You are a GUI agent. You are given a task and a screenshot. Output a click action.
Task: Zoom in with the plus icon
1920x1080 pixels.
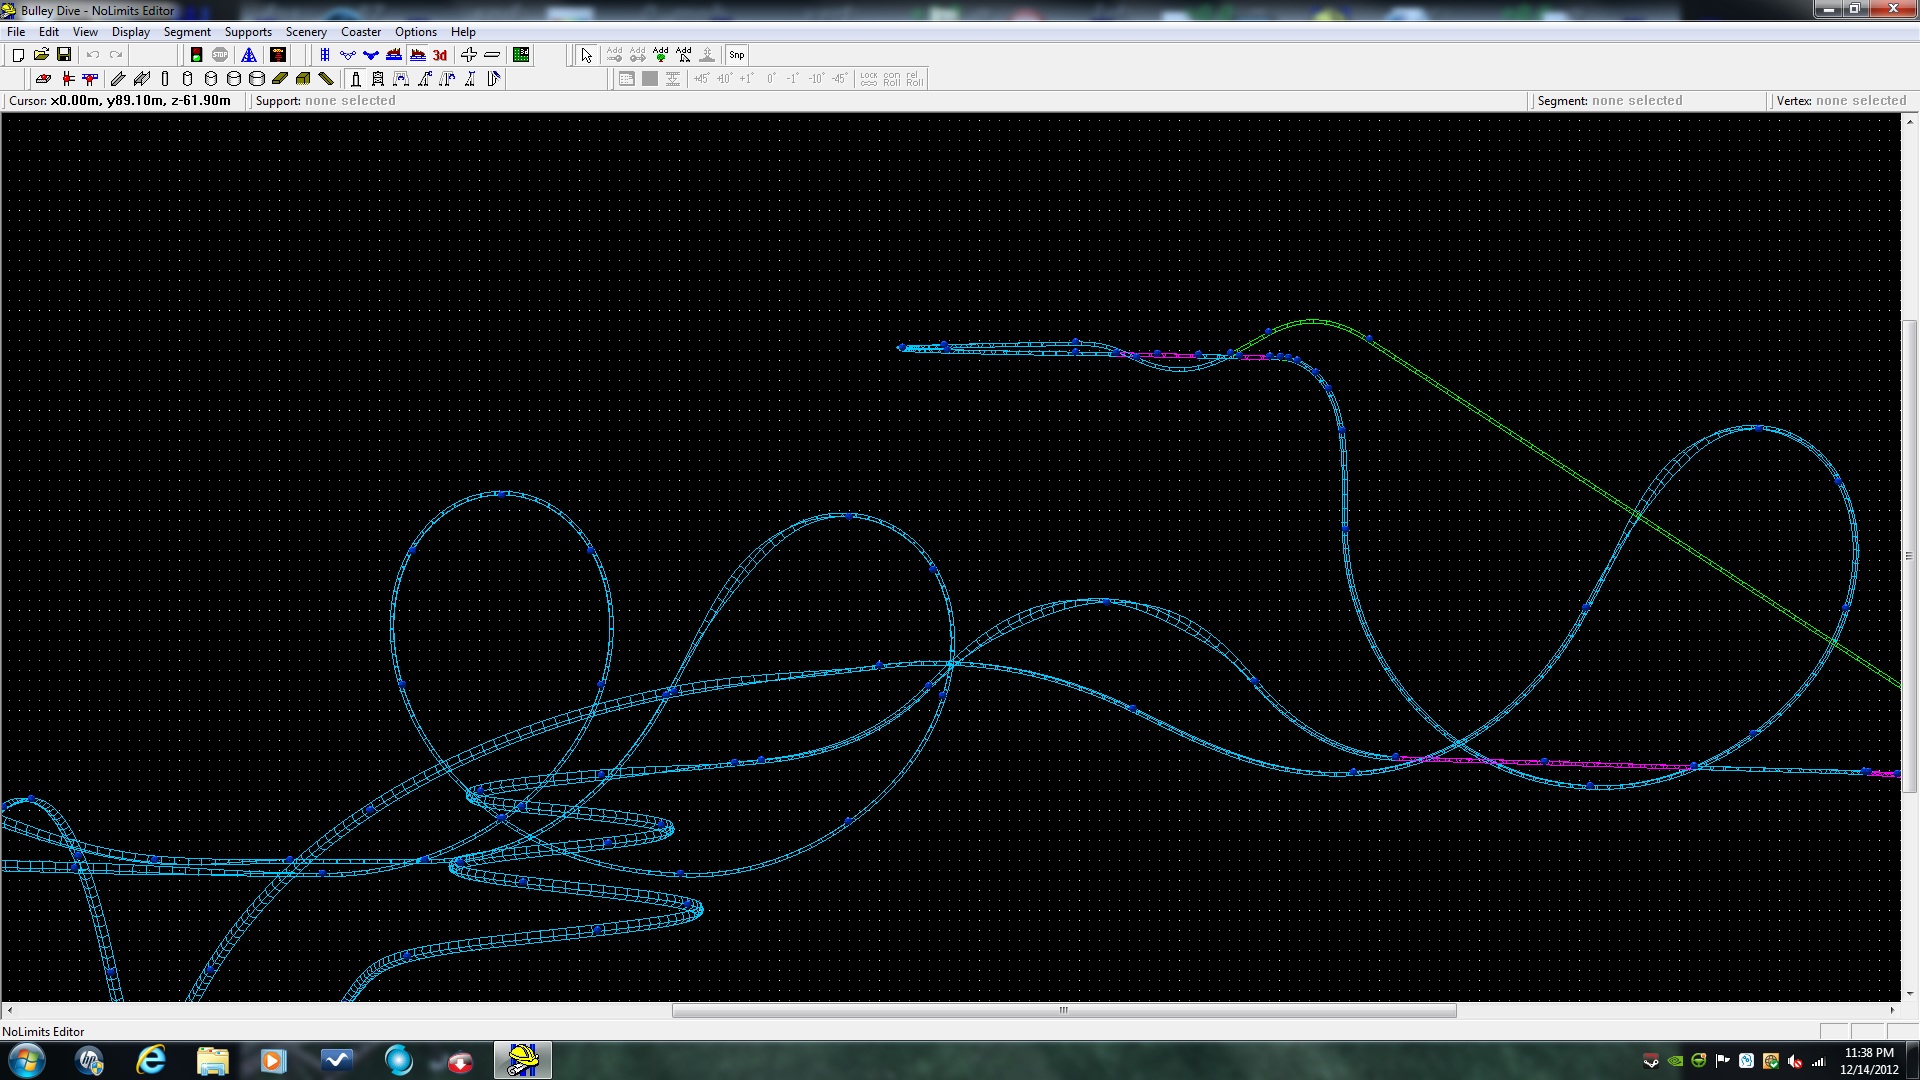tap(468, 55)
